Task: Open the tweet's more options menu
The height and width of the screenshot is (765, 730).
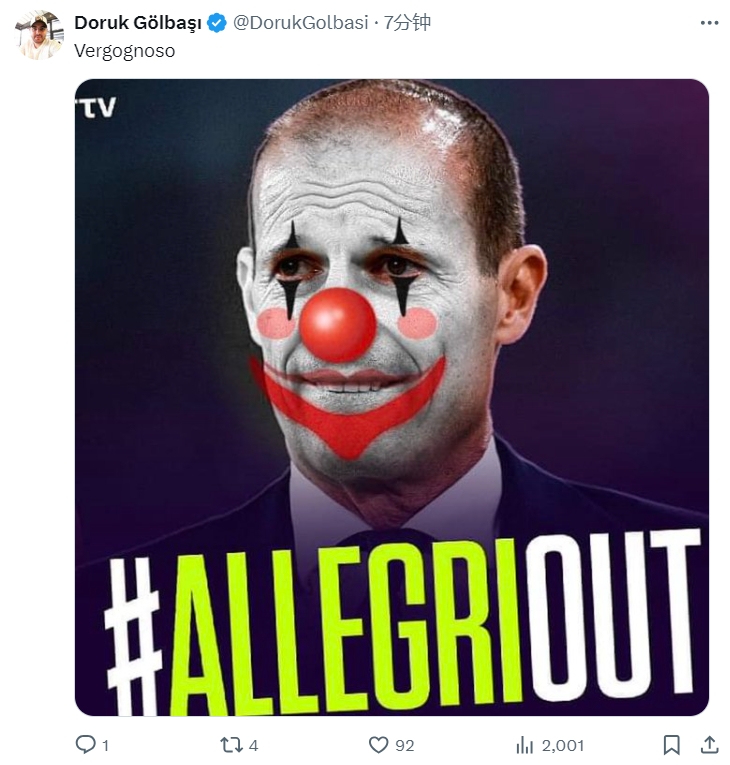Action: coord(709,23)
